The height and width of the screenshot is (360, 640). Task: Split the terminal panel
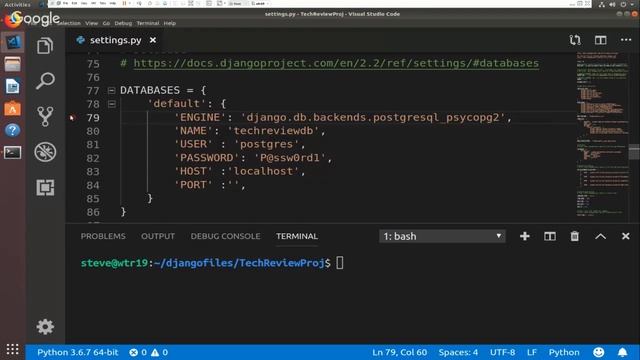coord(549,236)
